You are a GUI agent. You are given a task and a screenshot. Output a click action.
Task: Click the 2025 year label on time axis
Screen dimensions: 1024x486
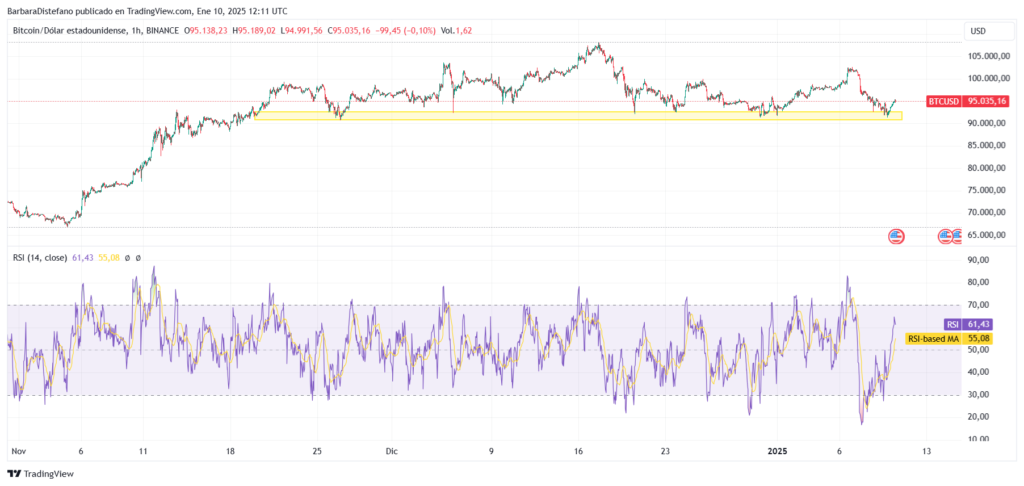(777, 451)
